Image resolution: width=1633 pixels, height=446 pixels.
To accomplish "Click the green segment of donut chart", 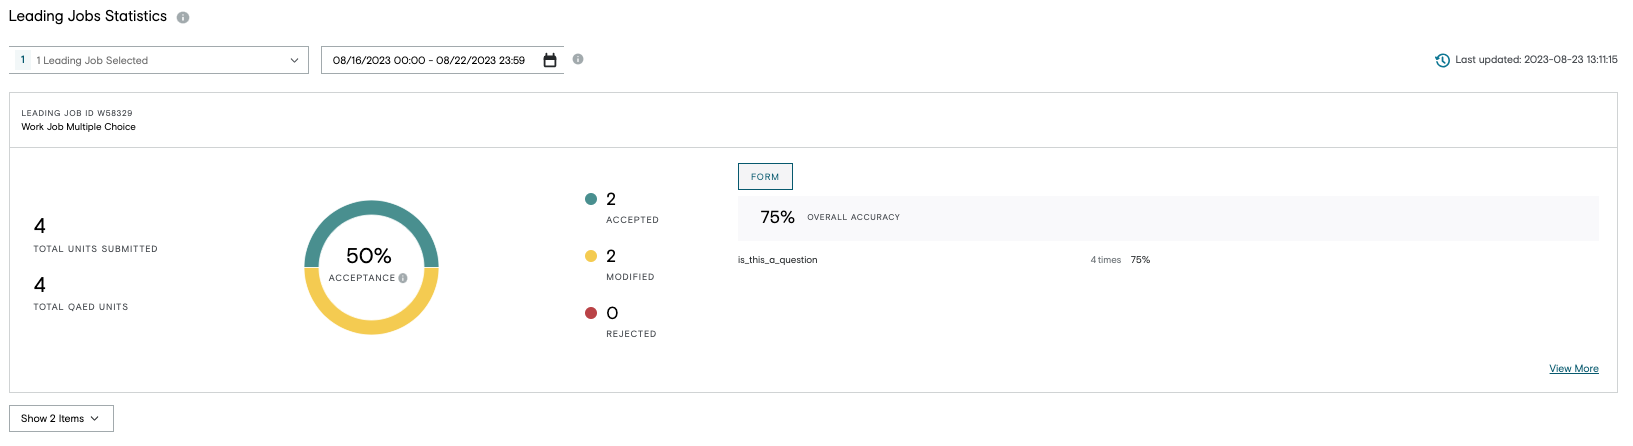I will click(x=371, y=208).
